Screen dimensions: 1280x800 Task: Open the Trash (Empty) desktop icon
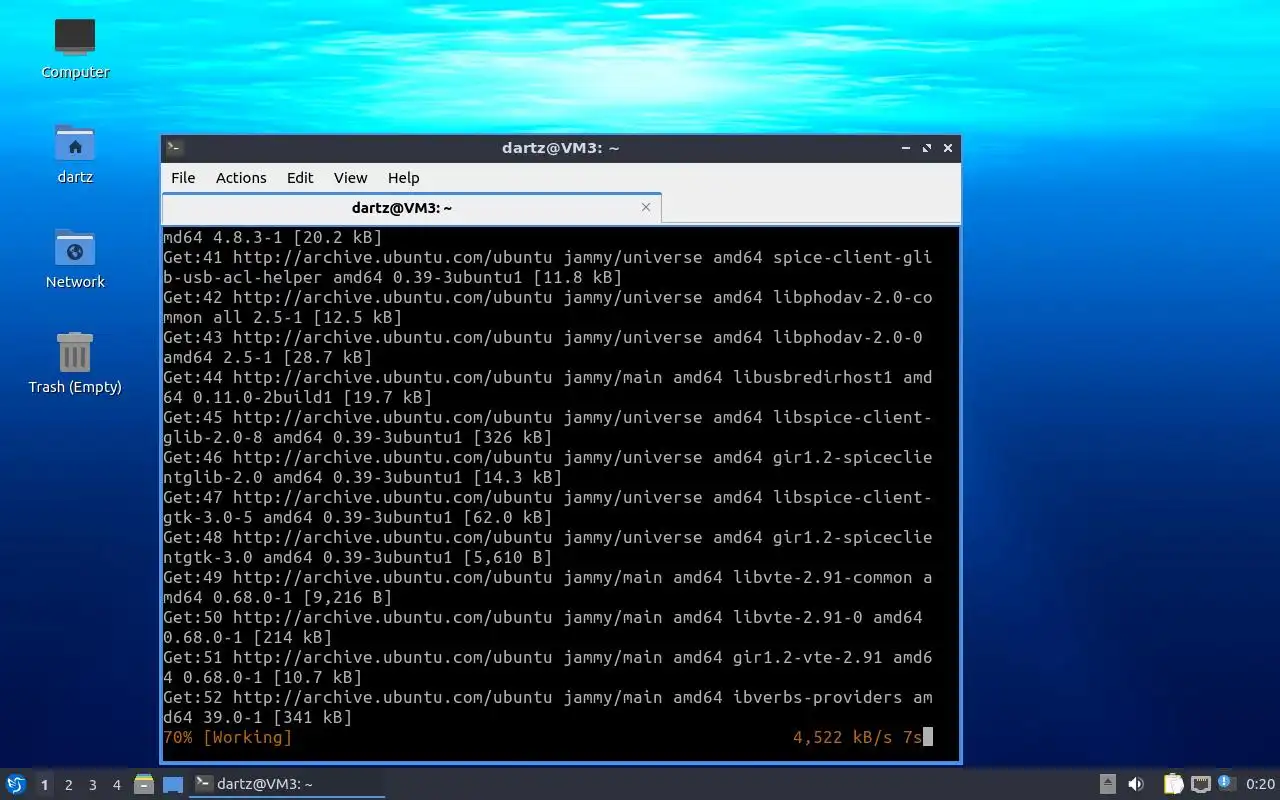tap(75, 363)
